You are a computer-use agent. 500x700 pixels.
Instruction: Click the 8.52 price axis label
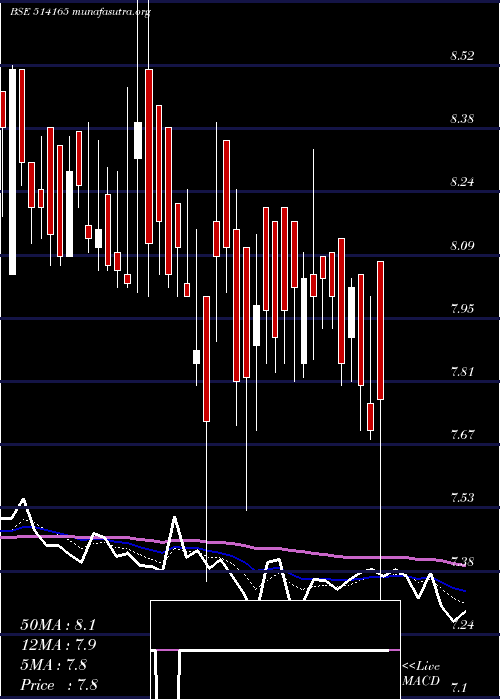tap(462, 56)
